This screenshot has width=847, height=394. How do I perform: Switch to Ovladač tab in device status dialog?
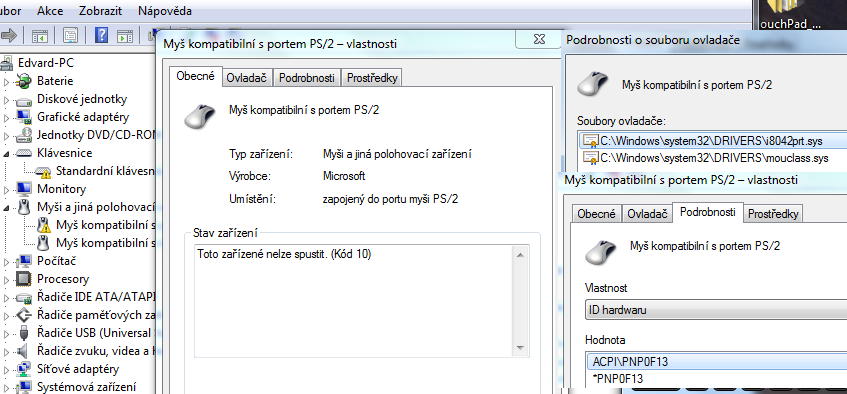[247, 78]
